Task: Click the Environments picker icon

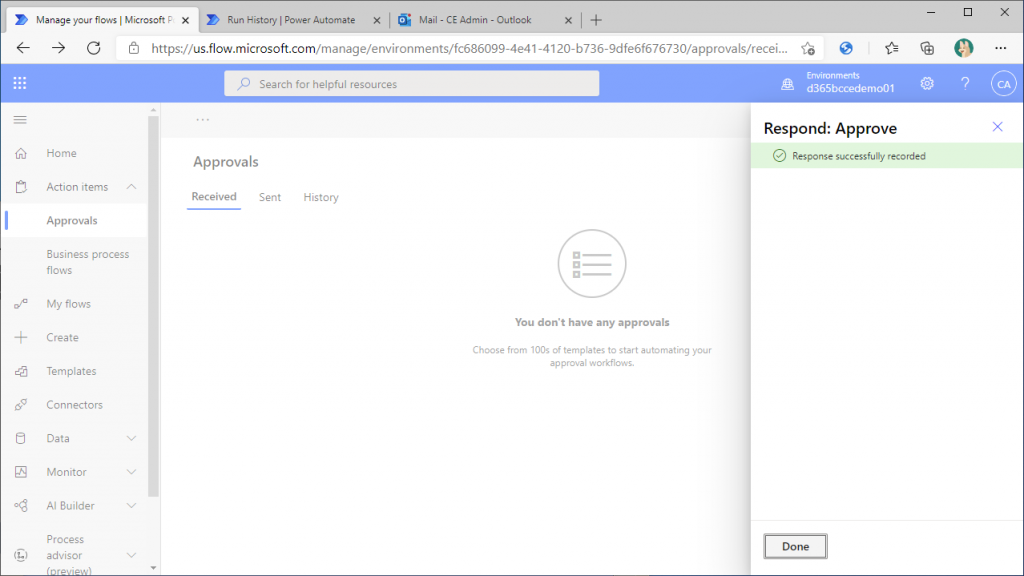Action: pyautogui.click(x=788, y=84)
